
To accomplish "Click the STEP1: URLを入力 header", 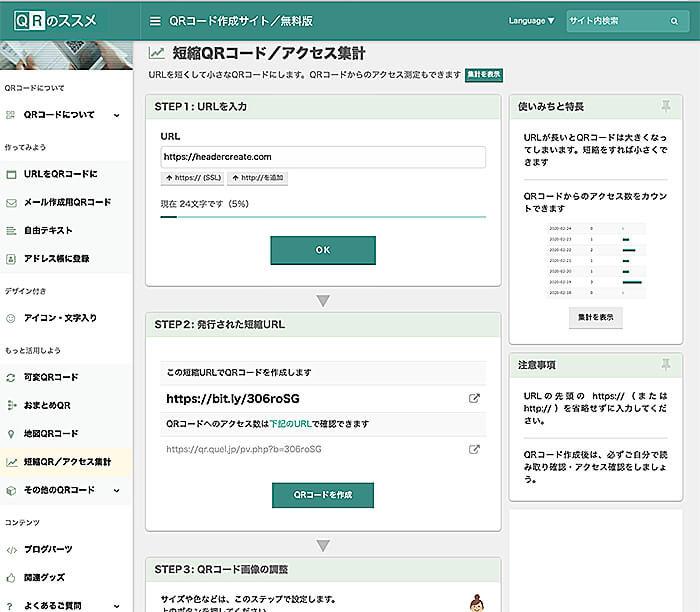I will coord(323,107).
